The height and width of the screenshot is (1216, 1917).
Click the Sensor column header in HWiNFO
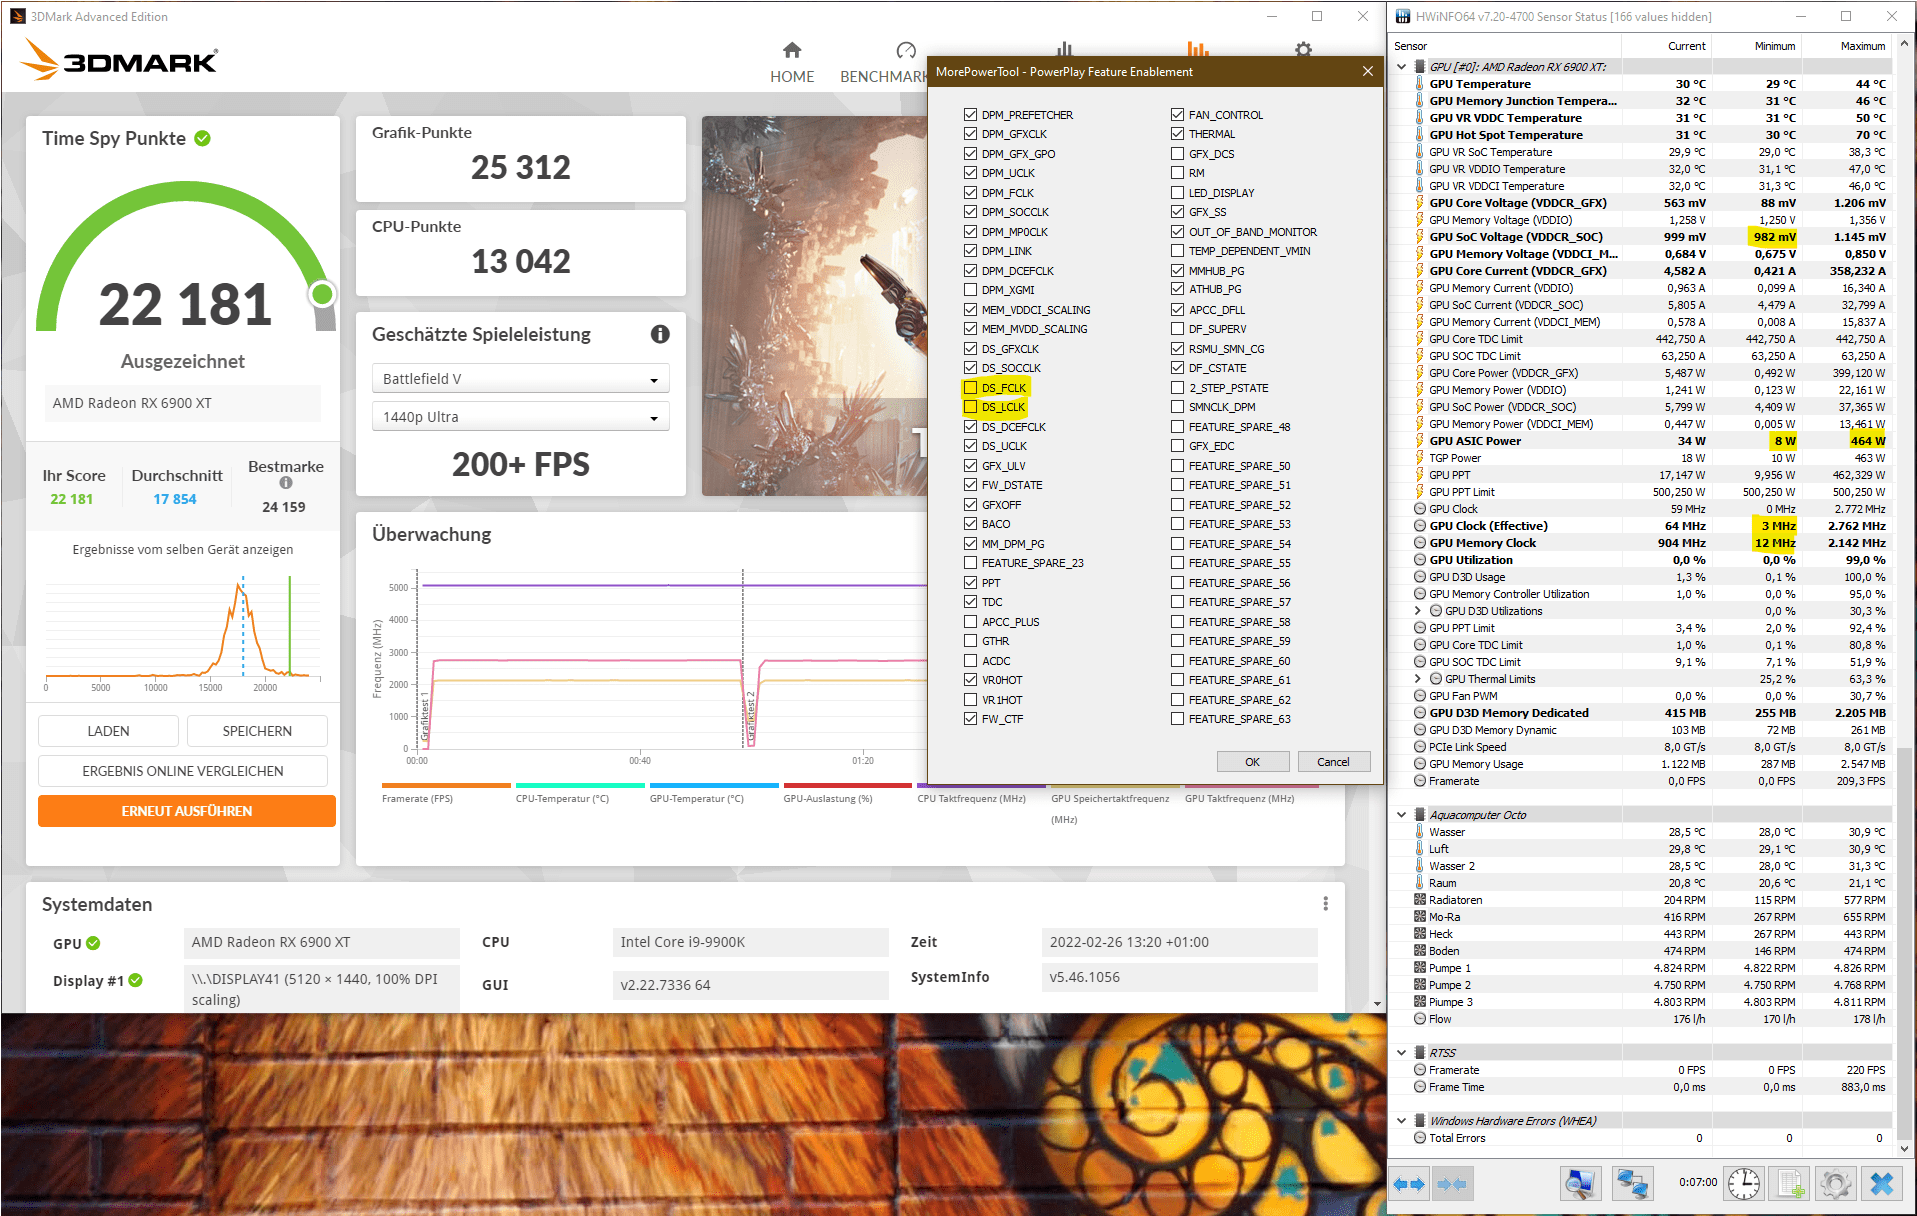click(x=1505, y=46)
